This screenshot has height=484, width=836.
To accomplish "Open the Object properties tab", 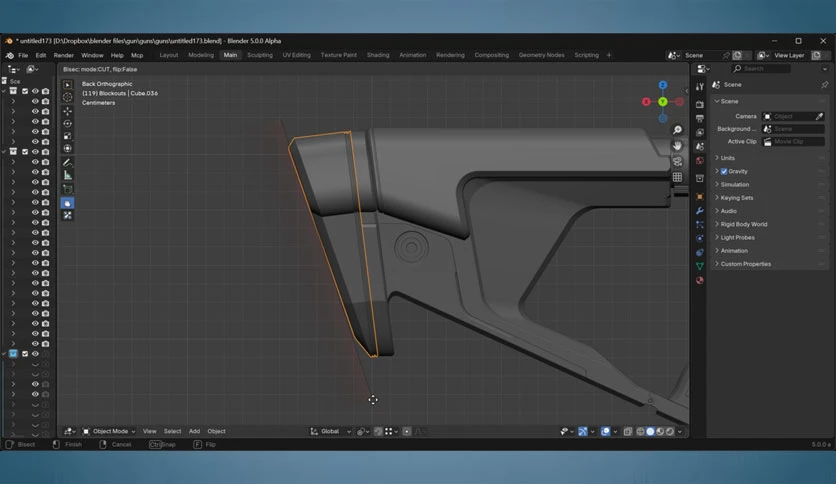I will click(700, 197).
